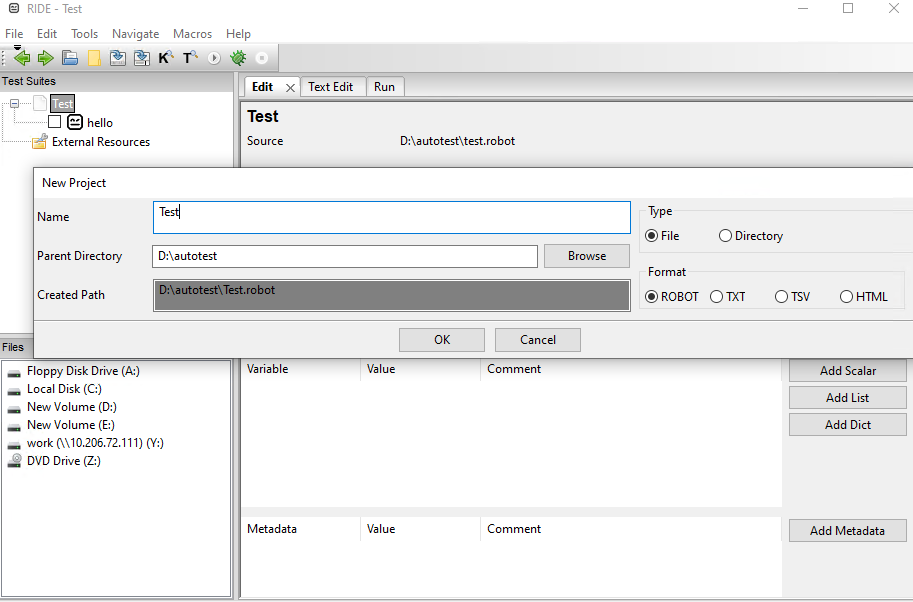Open the Tools menu

pos(84,34)
